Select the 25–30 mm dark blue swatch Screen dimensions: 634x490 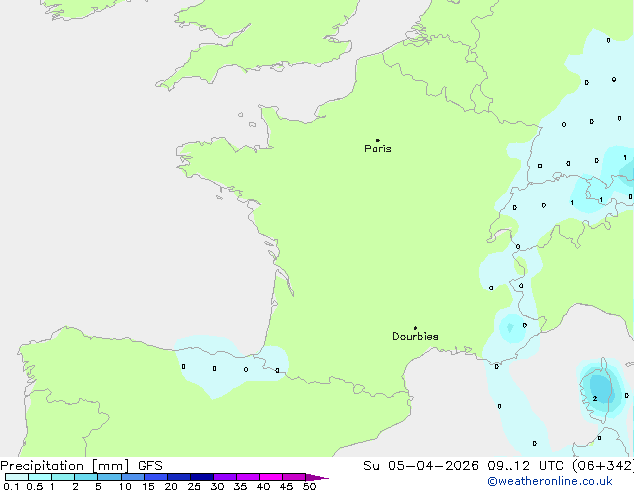202,477
